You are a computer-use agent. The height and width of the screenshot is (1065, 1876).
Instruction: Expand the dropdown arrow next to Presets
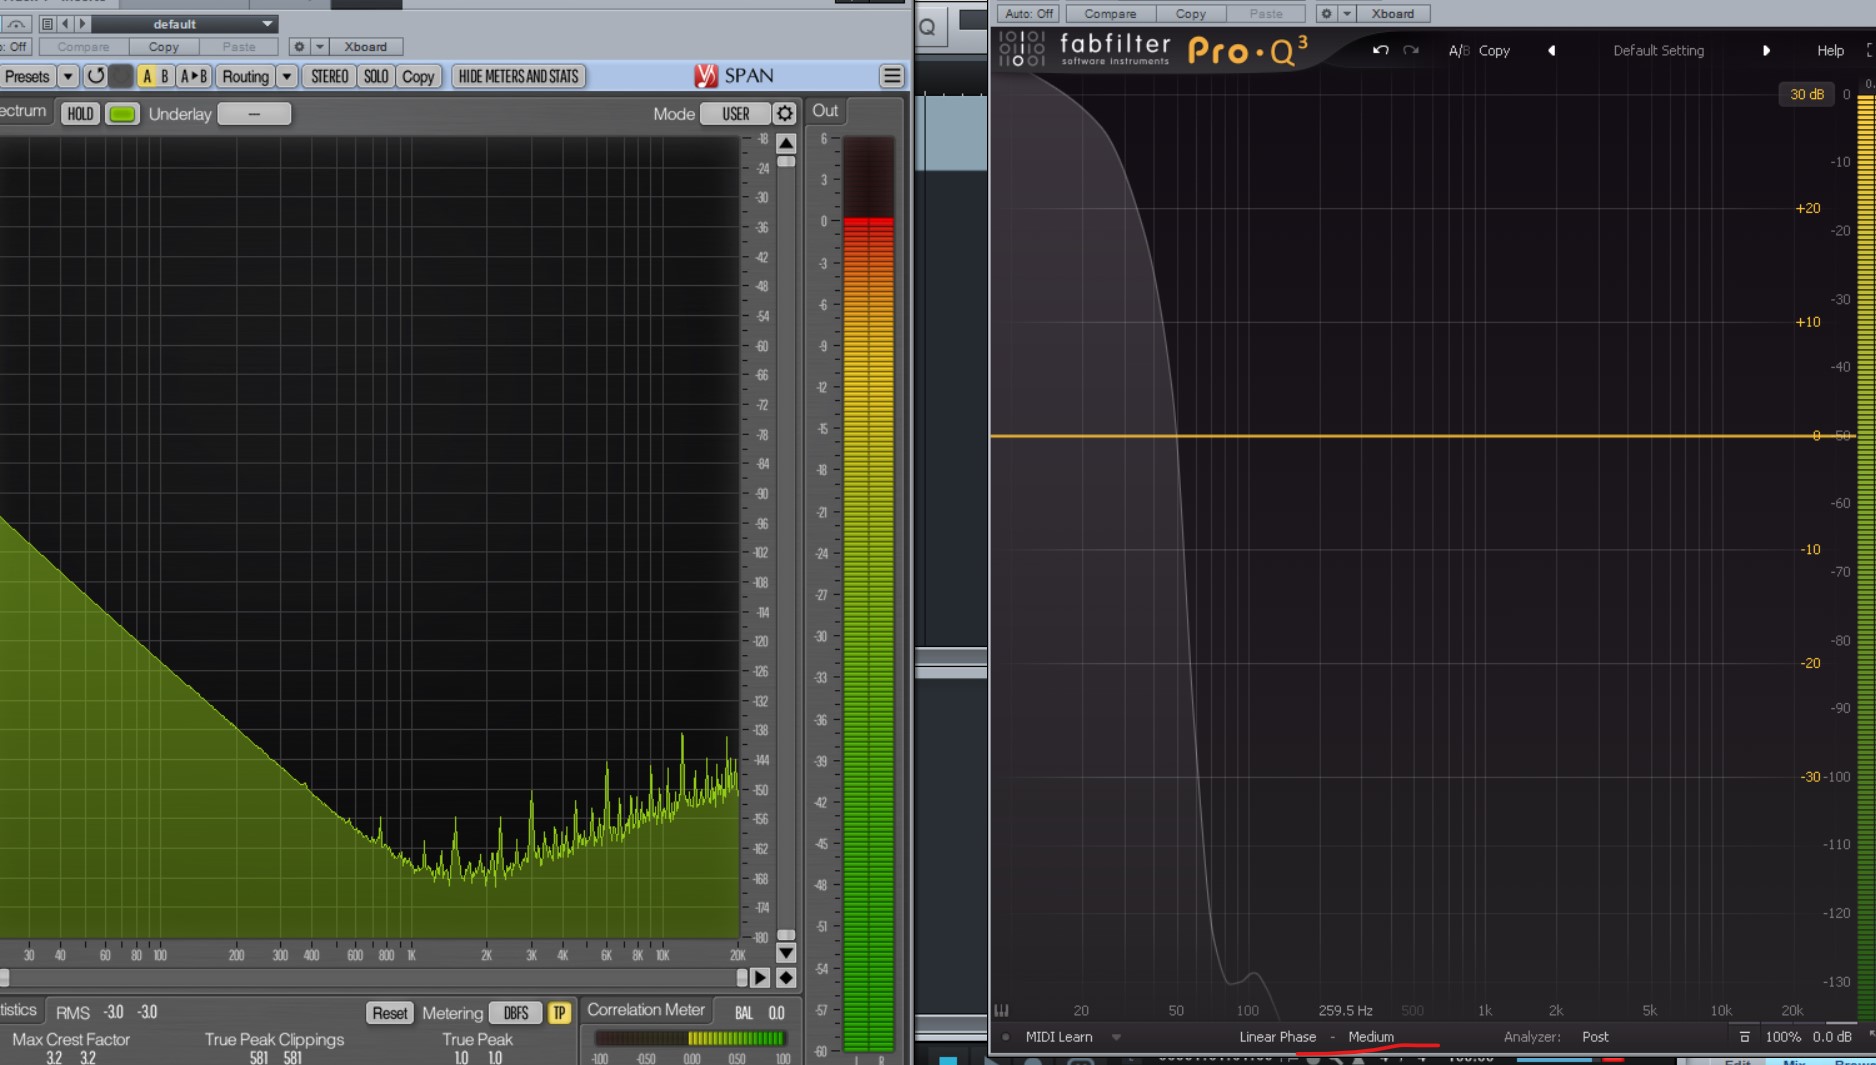point(68,76)
